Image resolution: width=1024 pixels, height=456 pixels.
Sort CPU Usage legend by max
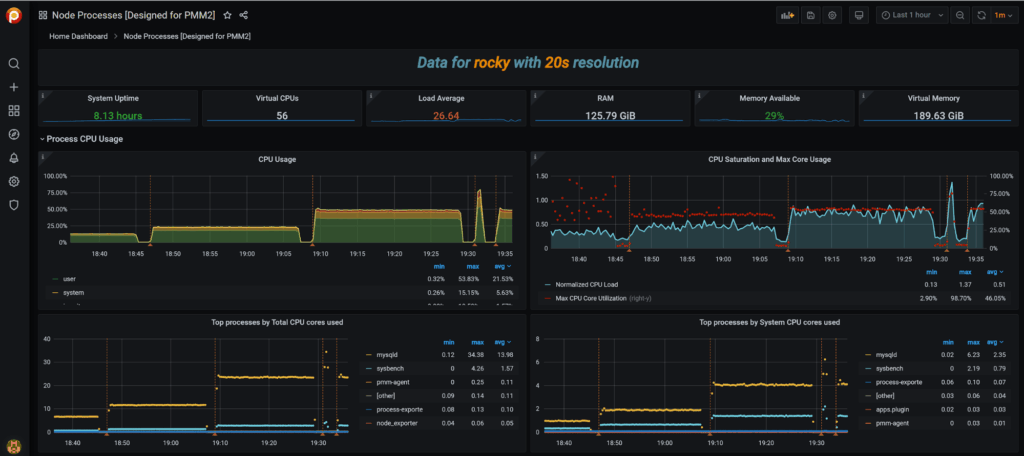point(472,267)
